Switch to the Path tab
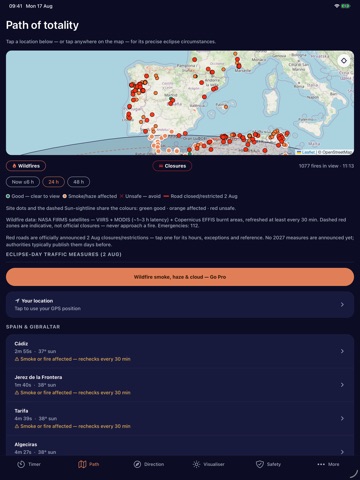The width and height of the screenshot is (360, 480). 89,464
